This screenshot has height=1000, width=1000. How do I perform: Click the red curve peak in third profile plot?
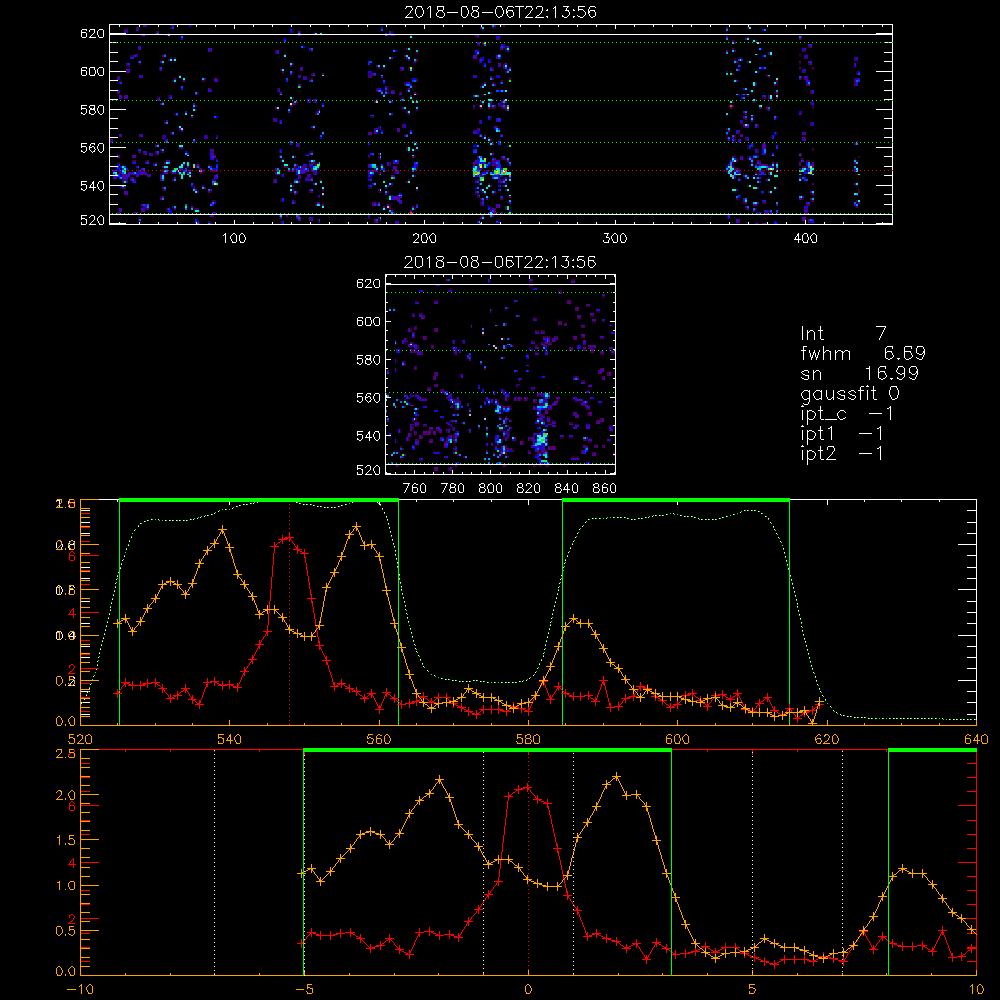pyautogui.click(x=289, y=538)
